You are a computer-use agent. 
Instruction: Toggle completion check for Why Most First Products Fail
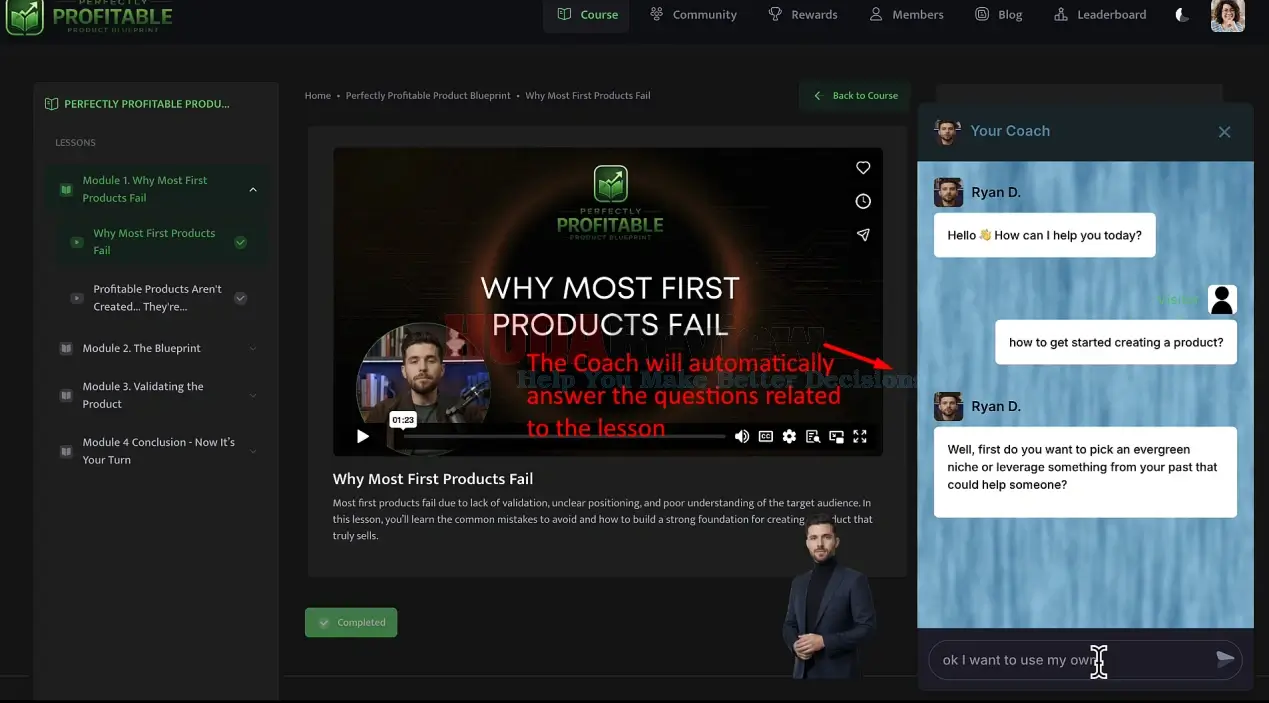click(240, 242)
